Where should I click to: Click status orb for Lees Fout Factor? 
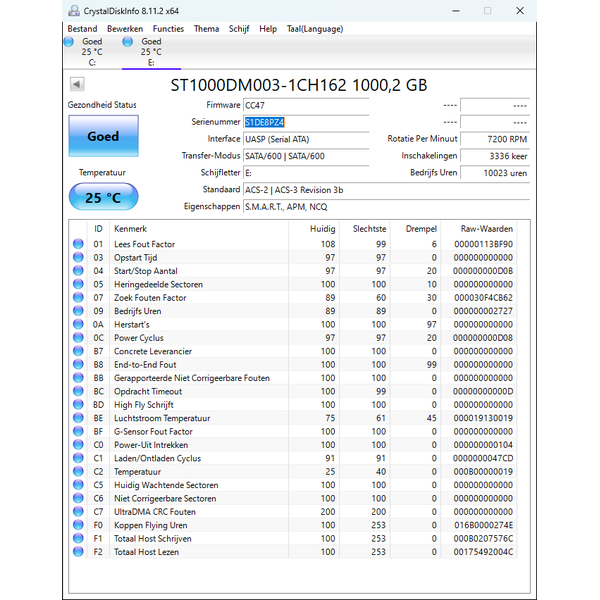tap(78, 244)
